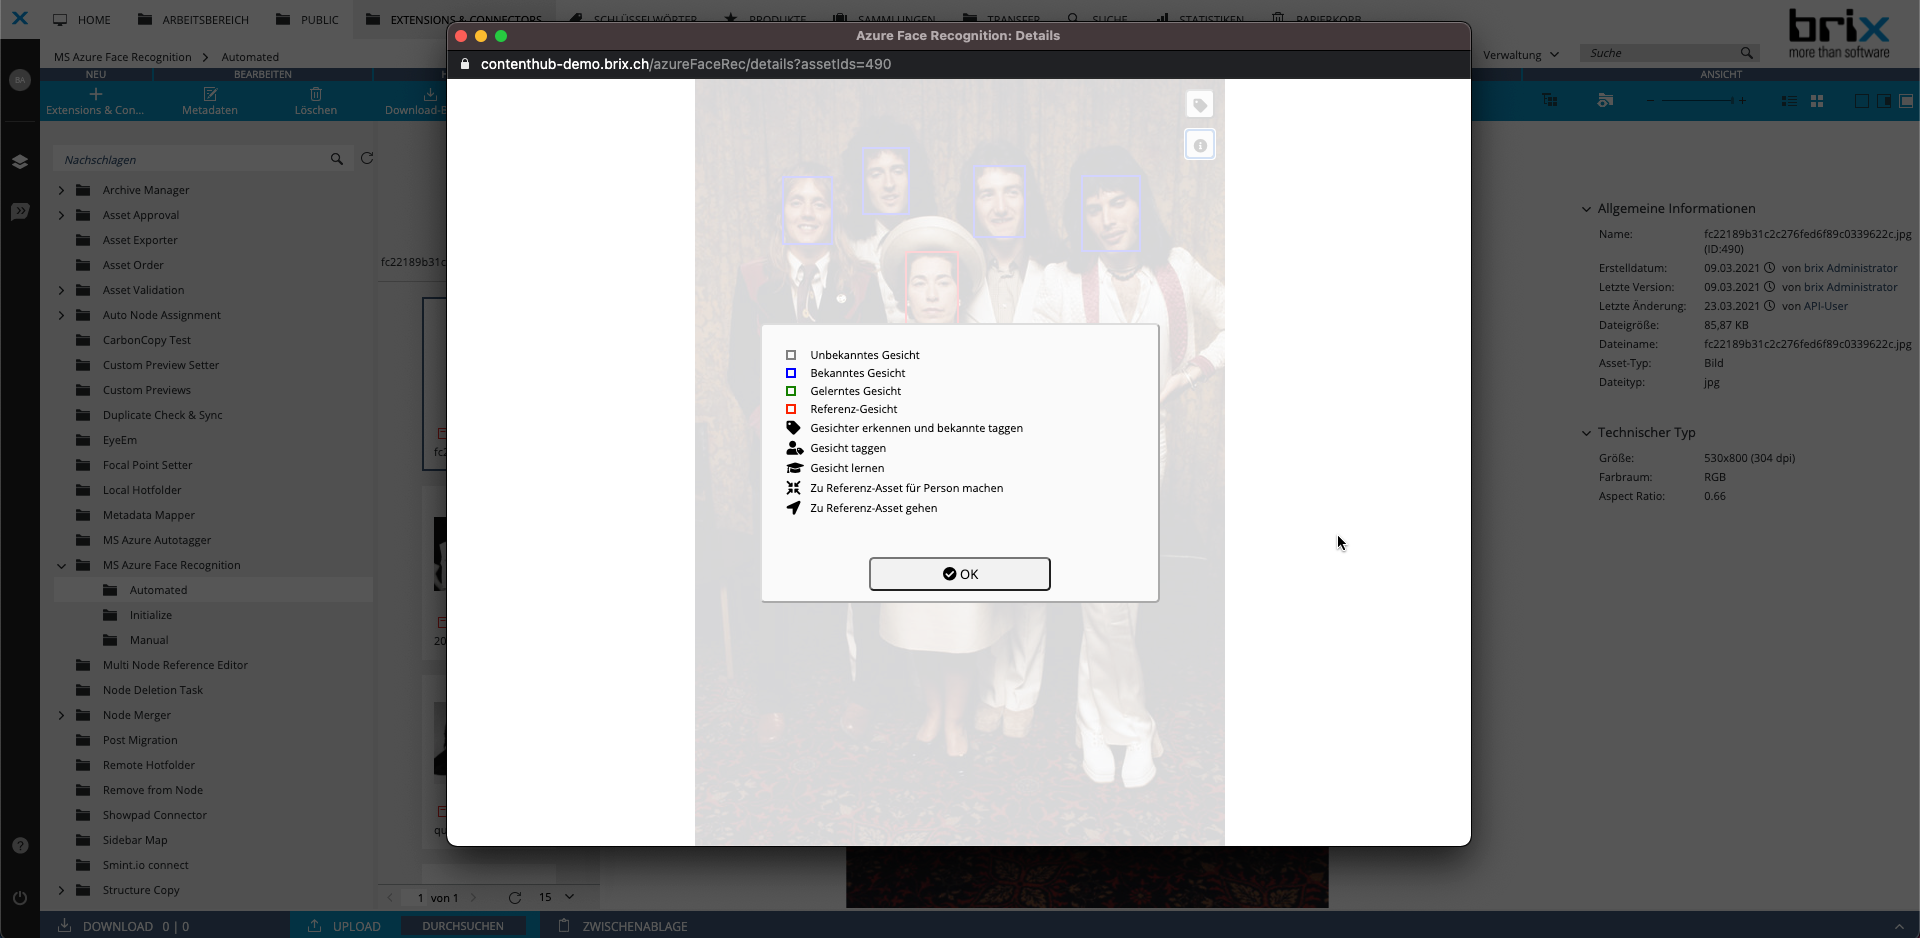
Task: Increase thumbnail size with plus button
Action: (x=1742, y=100)
